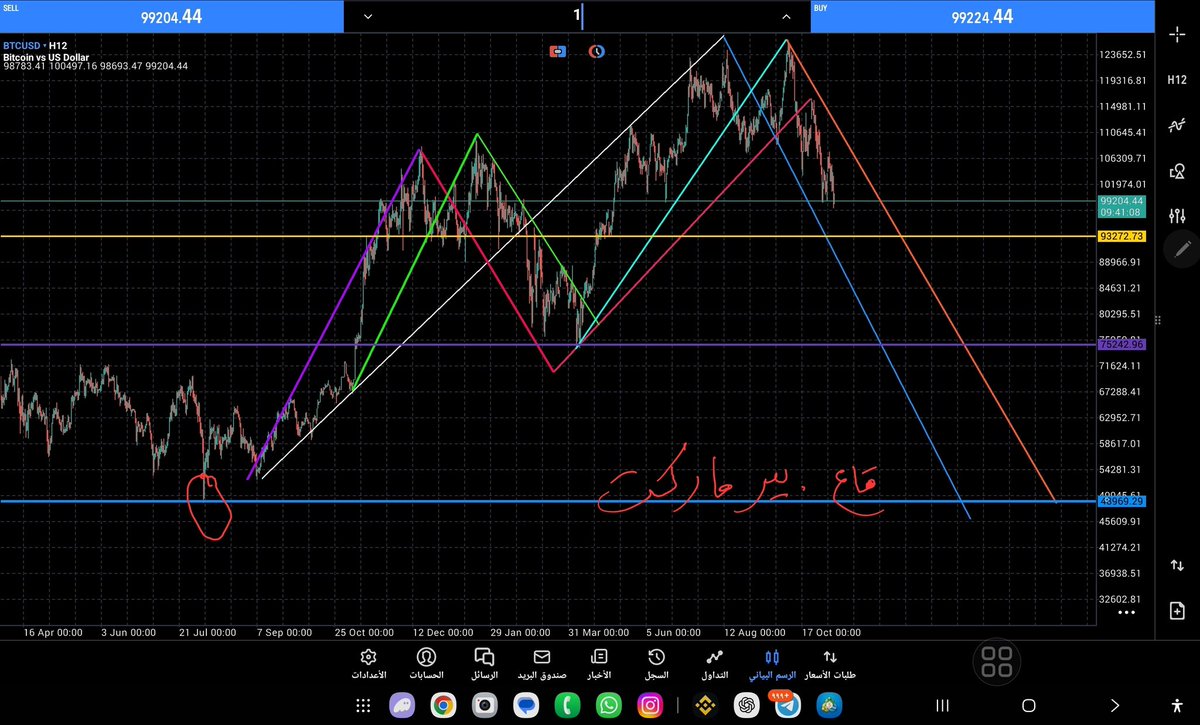Click the 25 Oct 00:00 date label
Viewport: 1200px width, 725px height.
click(365, 632)
